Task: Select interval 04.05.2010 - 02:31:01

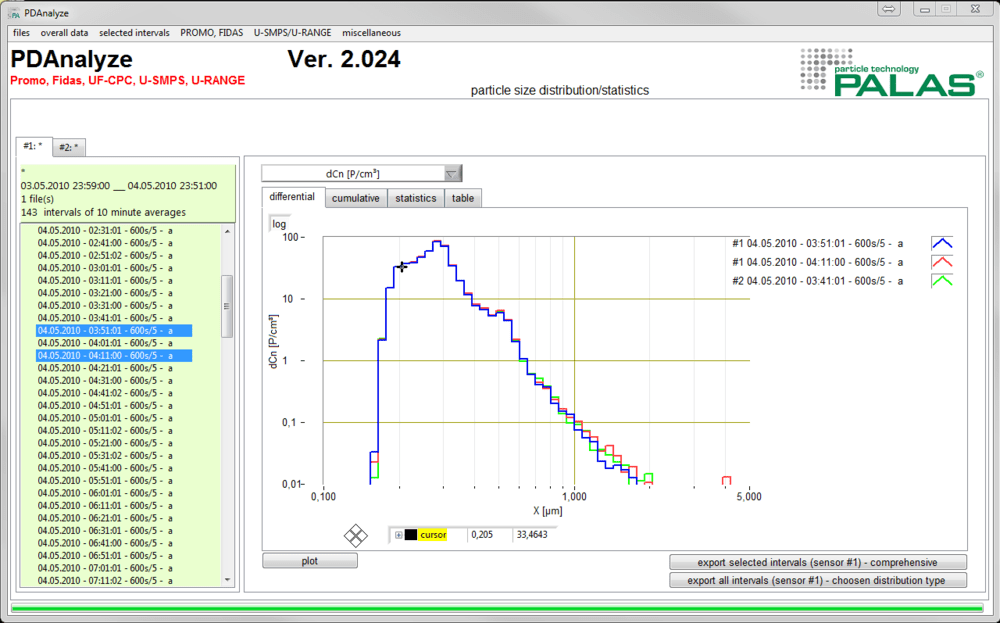Action: (x=105, y=231)
